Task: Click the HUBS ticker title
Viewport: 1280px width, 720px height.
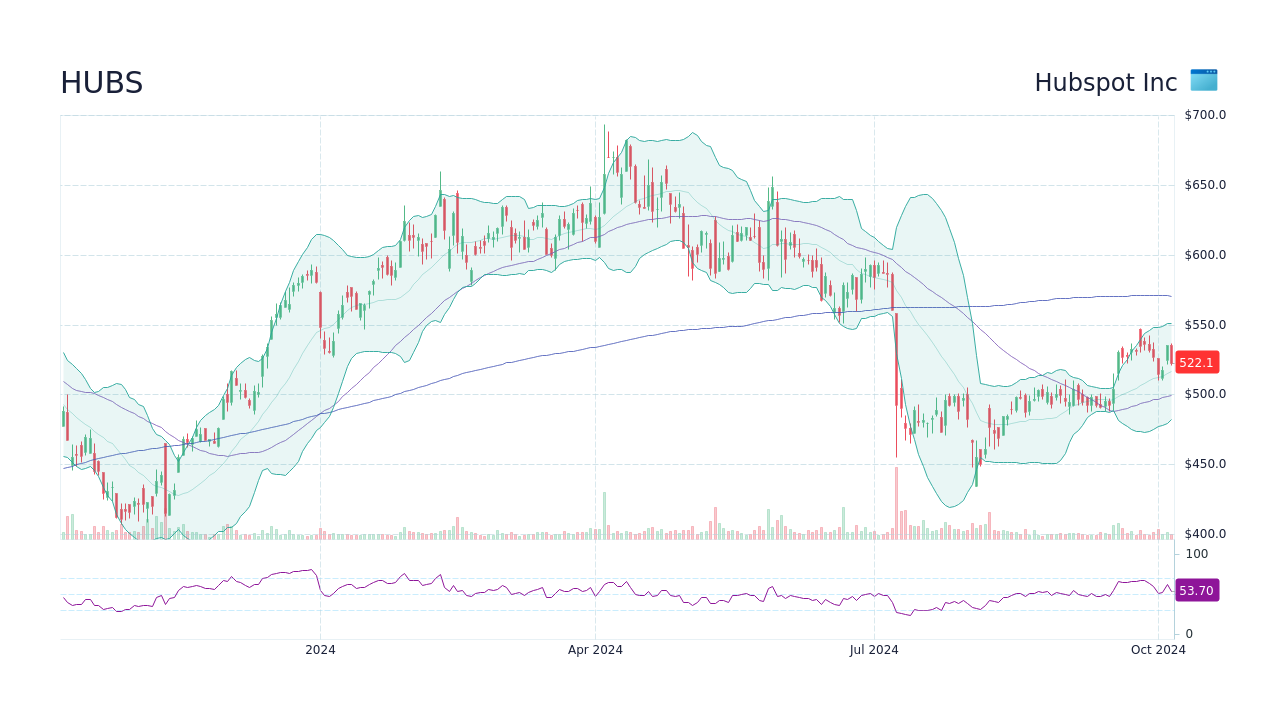Action: point(102,83)
